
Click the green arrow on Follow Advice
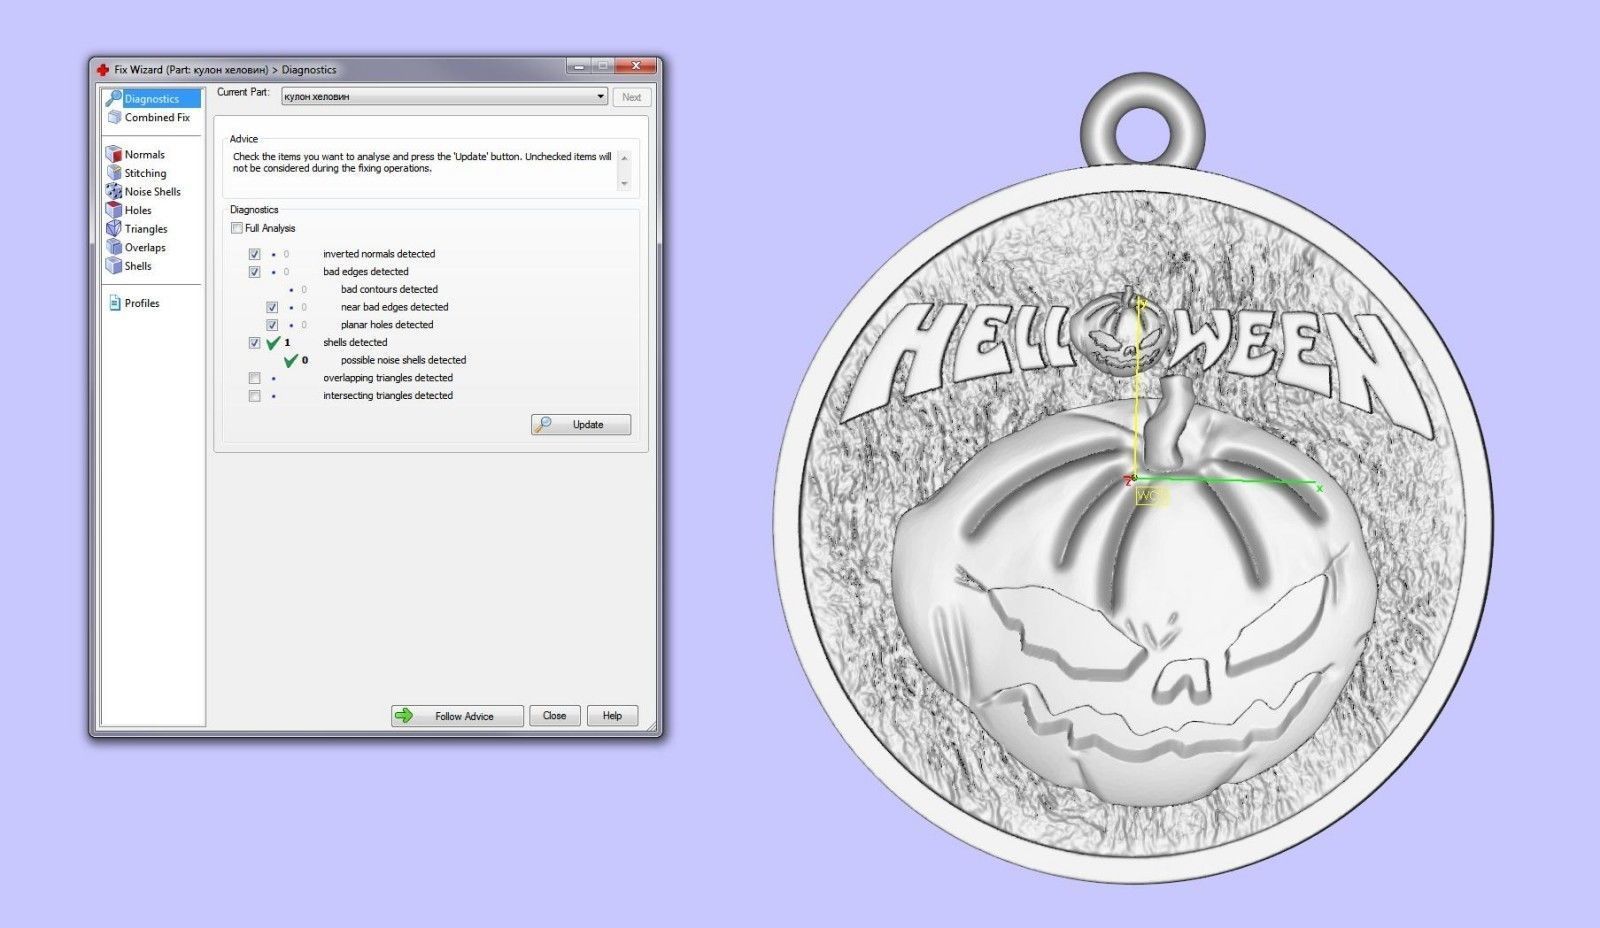point(404,716)
